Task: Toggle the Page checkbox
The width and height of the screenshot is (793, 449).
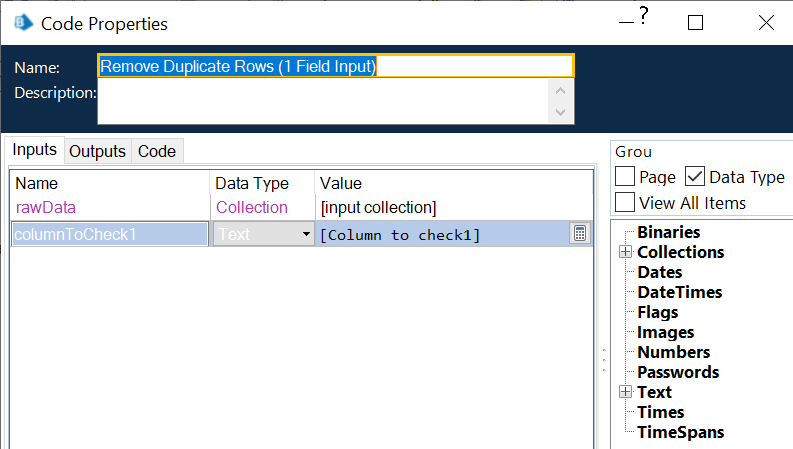Action: [625, 177]
